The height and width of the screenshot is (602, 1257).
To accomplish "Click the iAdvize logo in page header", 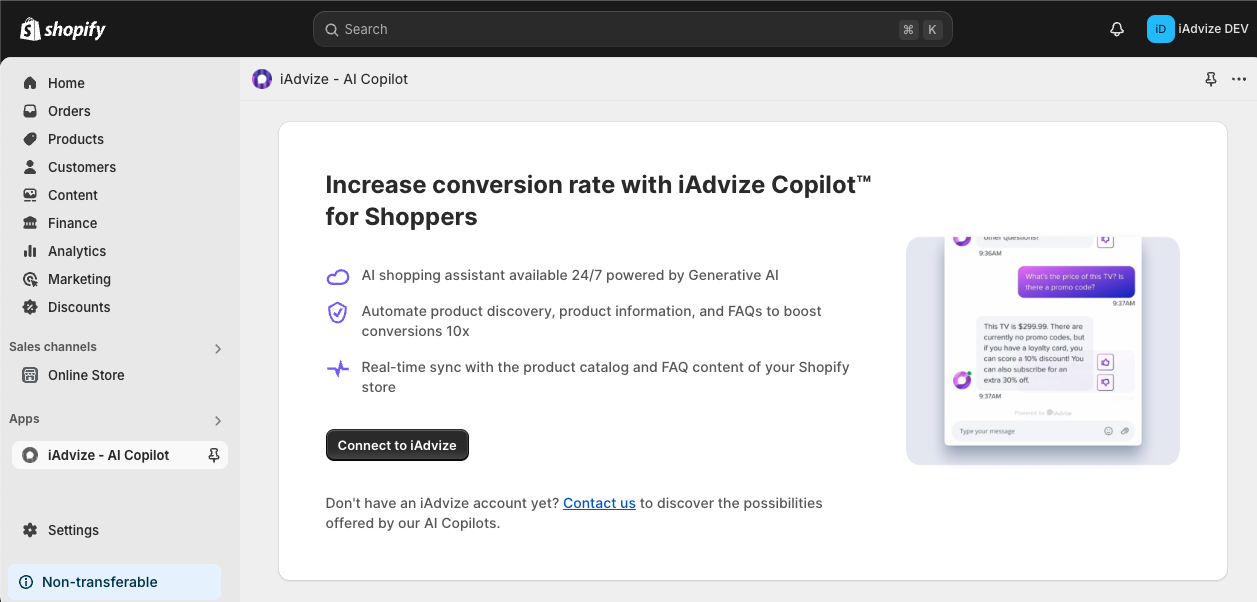I will 262,79.
